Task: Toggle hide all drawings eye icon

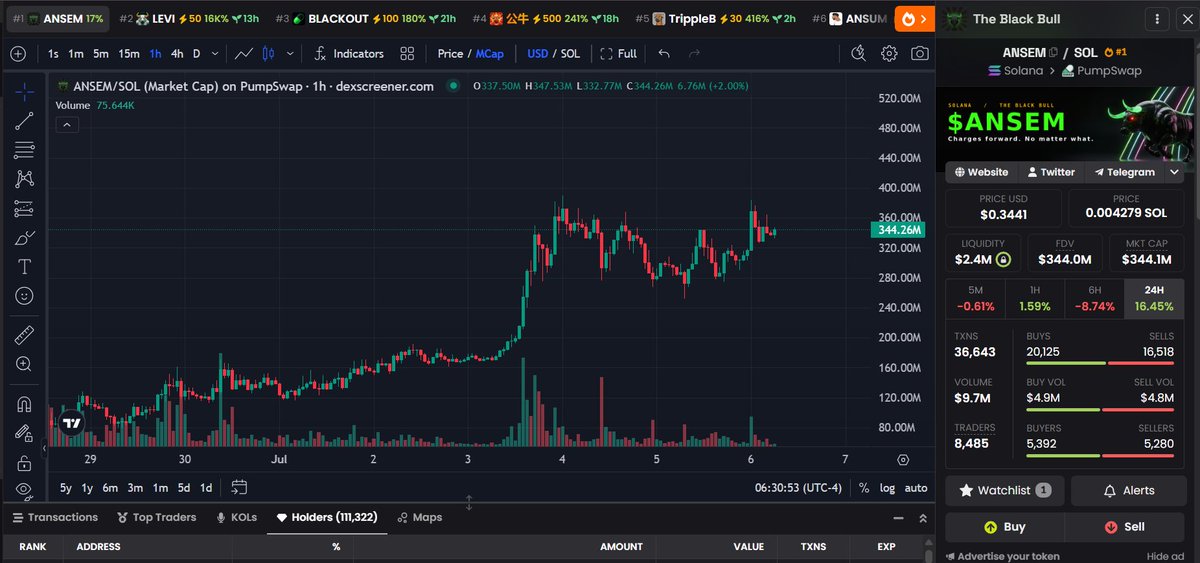Action: click(x=24, y=490)
